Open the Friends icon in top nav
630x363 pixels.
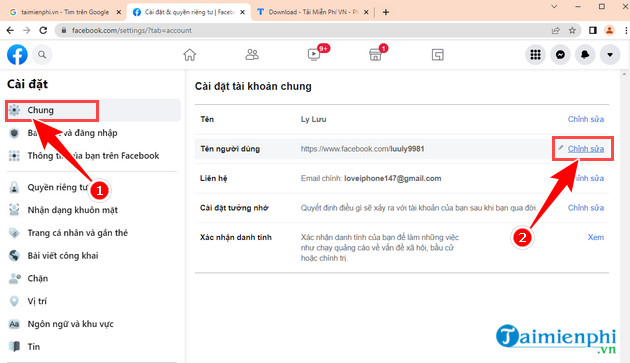coord(252,55)
